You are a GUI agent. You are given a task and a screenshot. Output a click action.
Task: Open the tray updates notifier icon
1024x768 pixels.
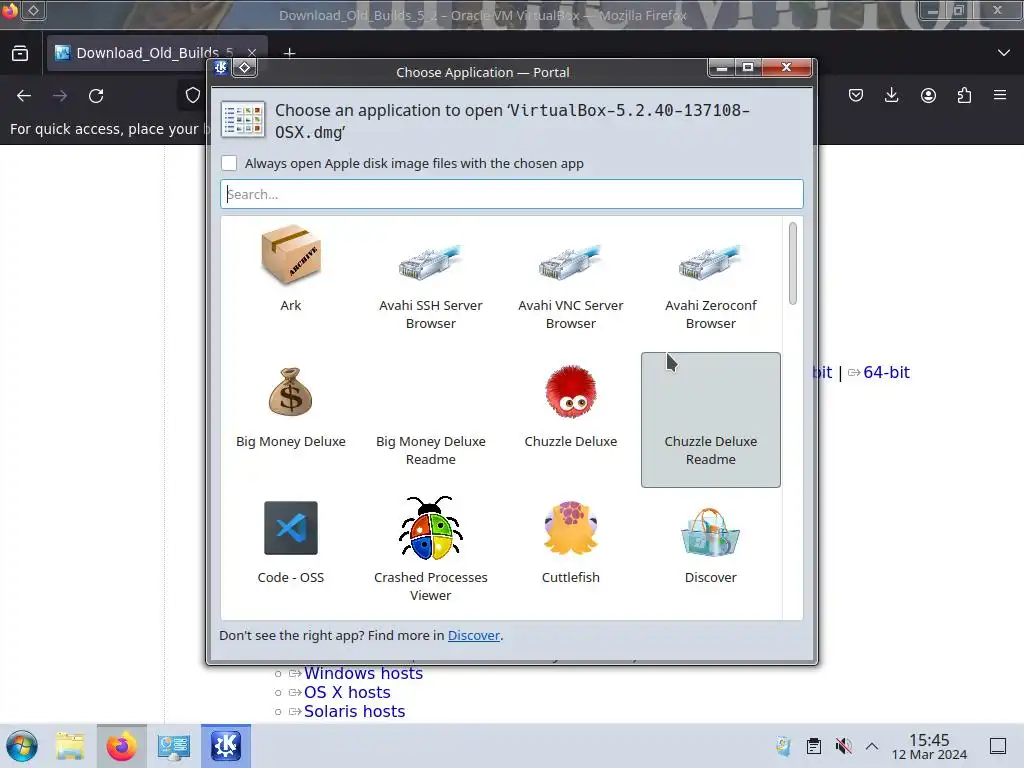tap(784, 746)
